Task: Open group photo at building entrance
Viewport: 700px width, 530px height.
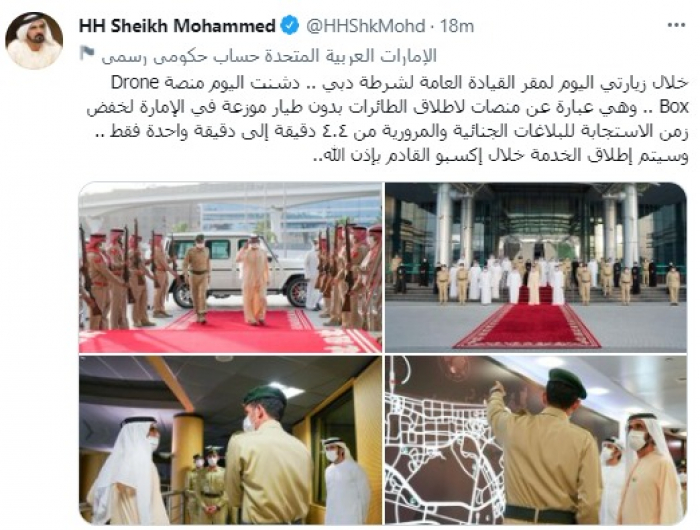Action: point(536,267)
